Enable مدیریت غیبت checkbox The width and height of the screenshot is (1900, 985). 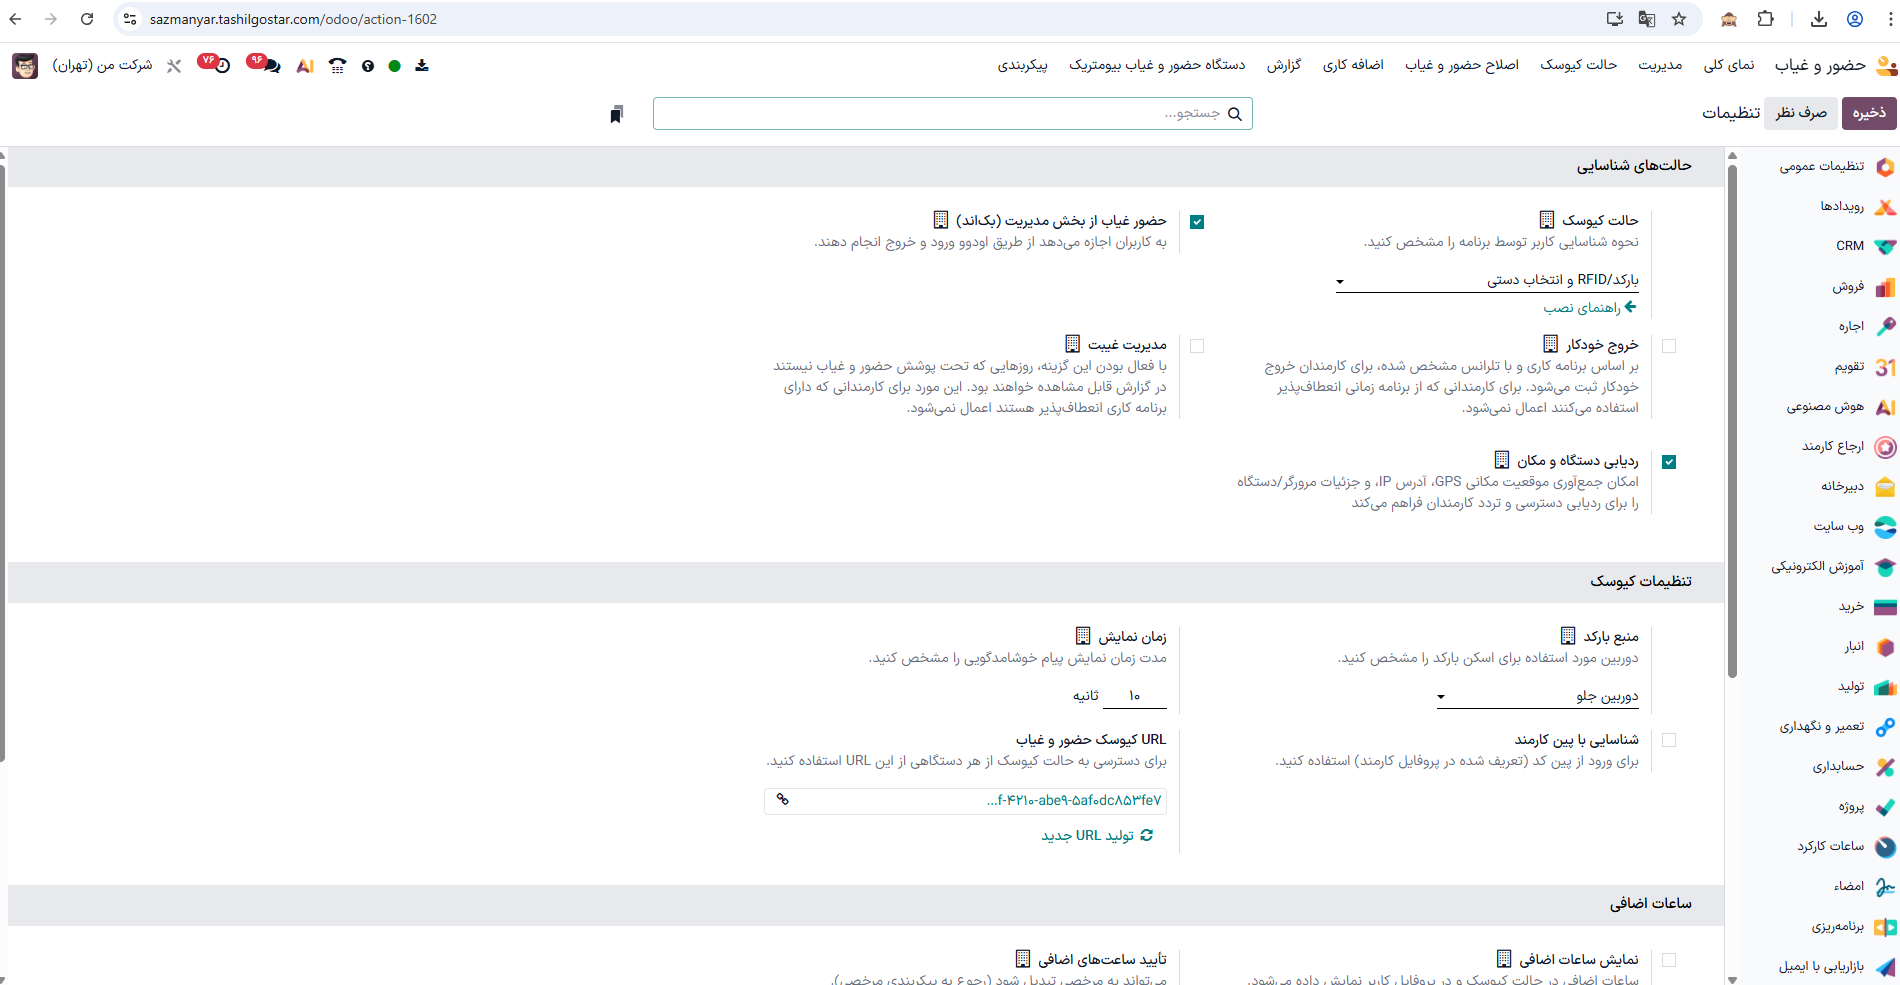tap(1197, 346)
